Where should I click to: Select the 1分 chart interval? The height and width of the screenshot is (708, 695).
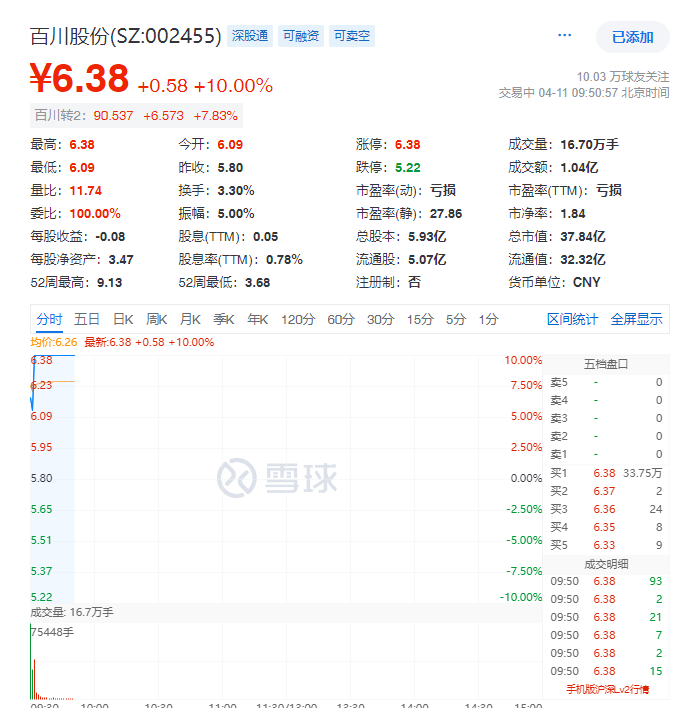click(x=489, y=320)
